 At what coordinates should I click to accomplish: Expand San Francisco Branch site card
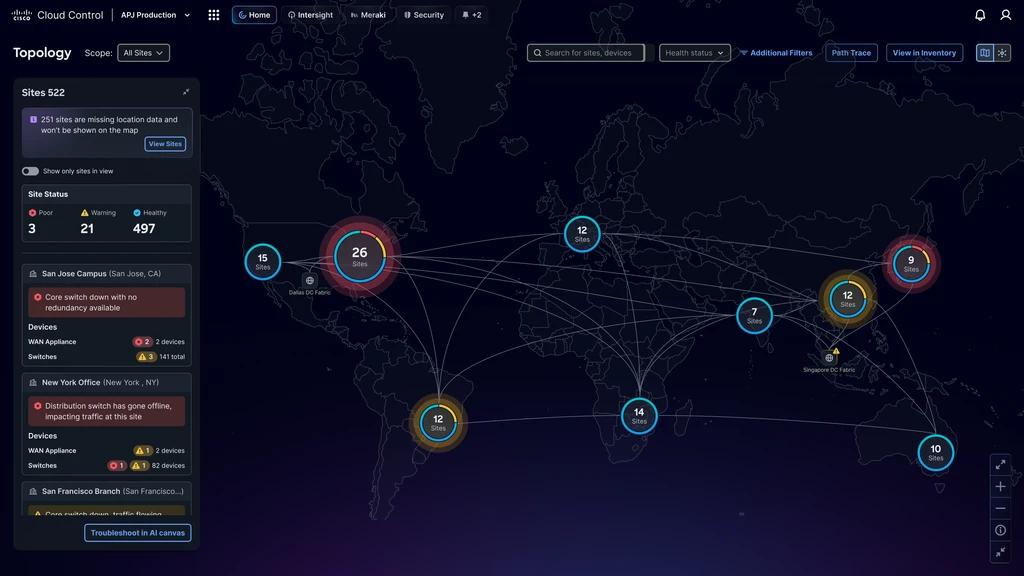coord(106,491)
